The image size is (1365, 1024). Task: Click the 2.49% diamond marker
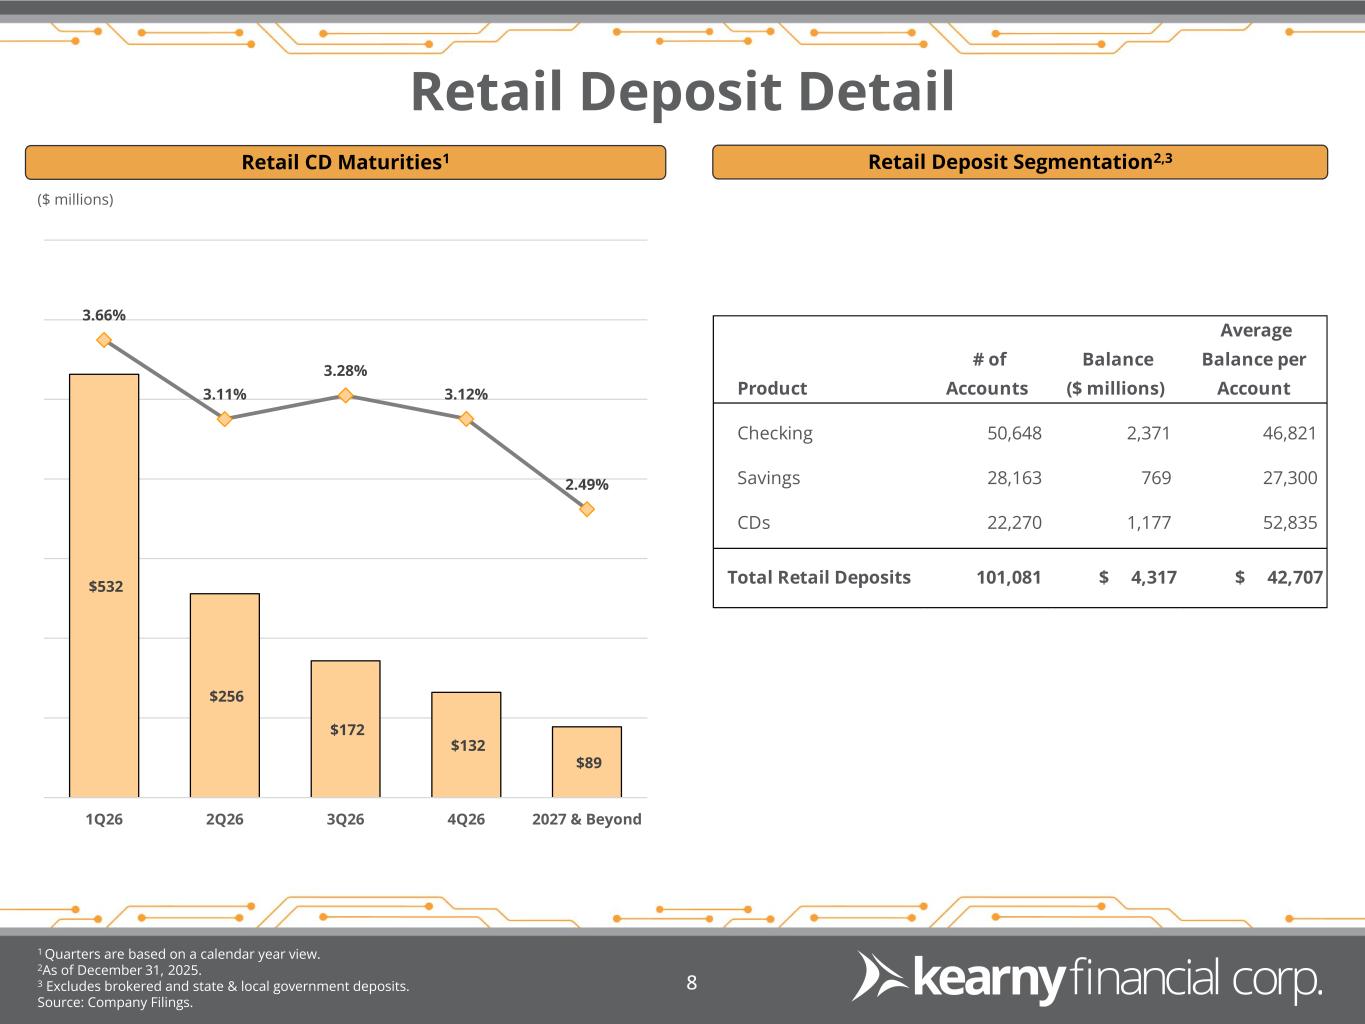[x=587, y=509]
